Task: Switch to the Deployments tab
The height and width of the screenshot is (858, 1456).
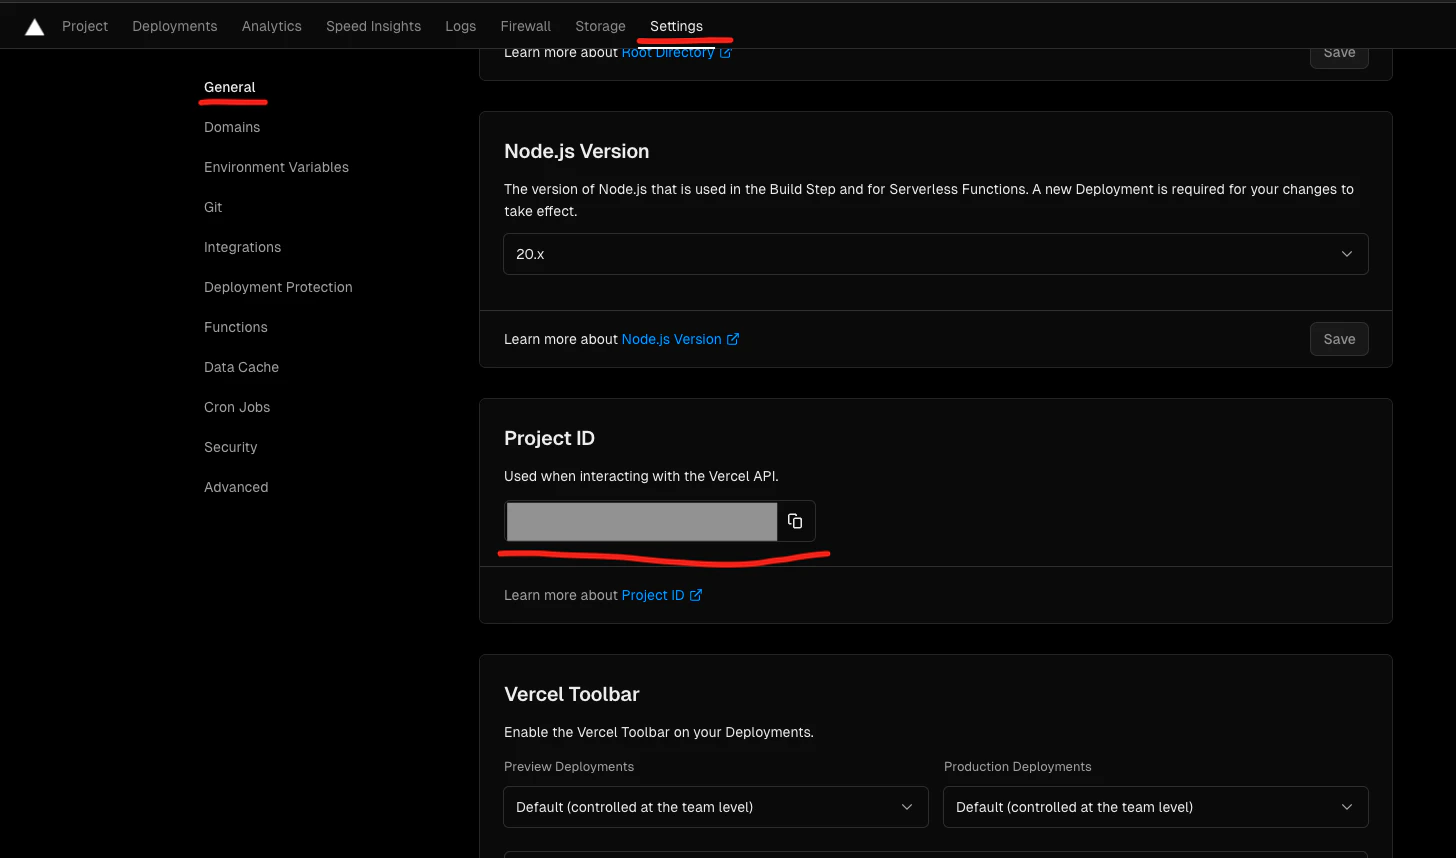Action: [175, 26]
